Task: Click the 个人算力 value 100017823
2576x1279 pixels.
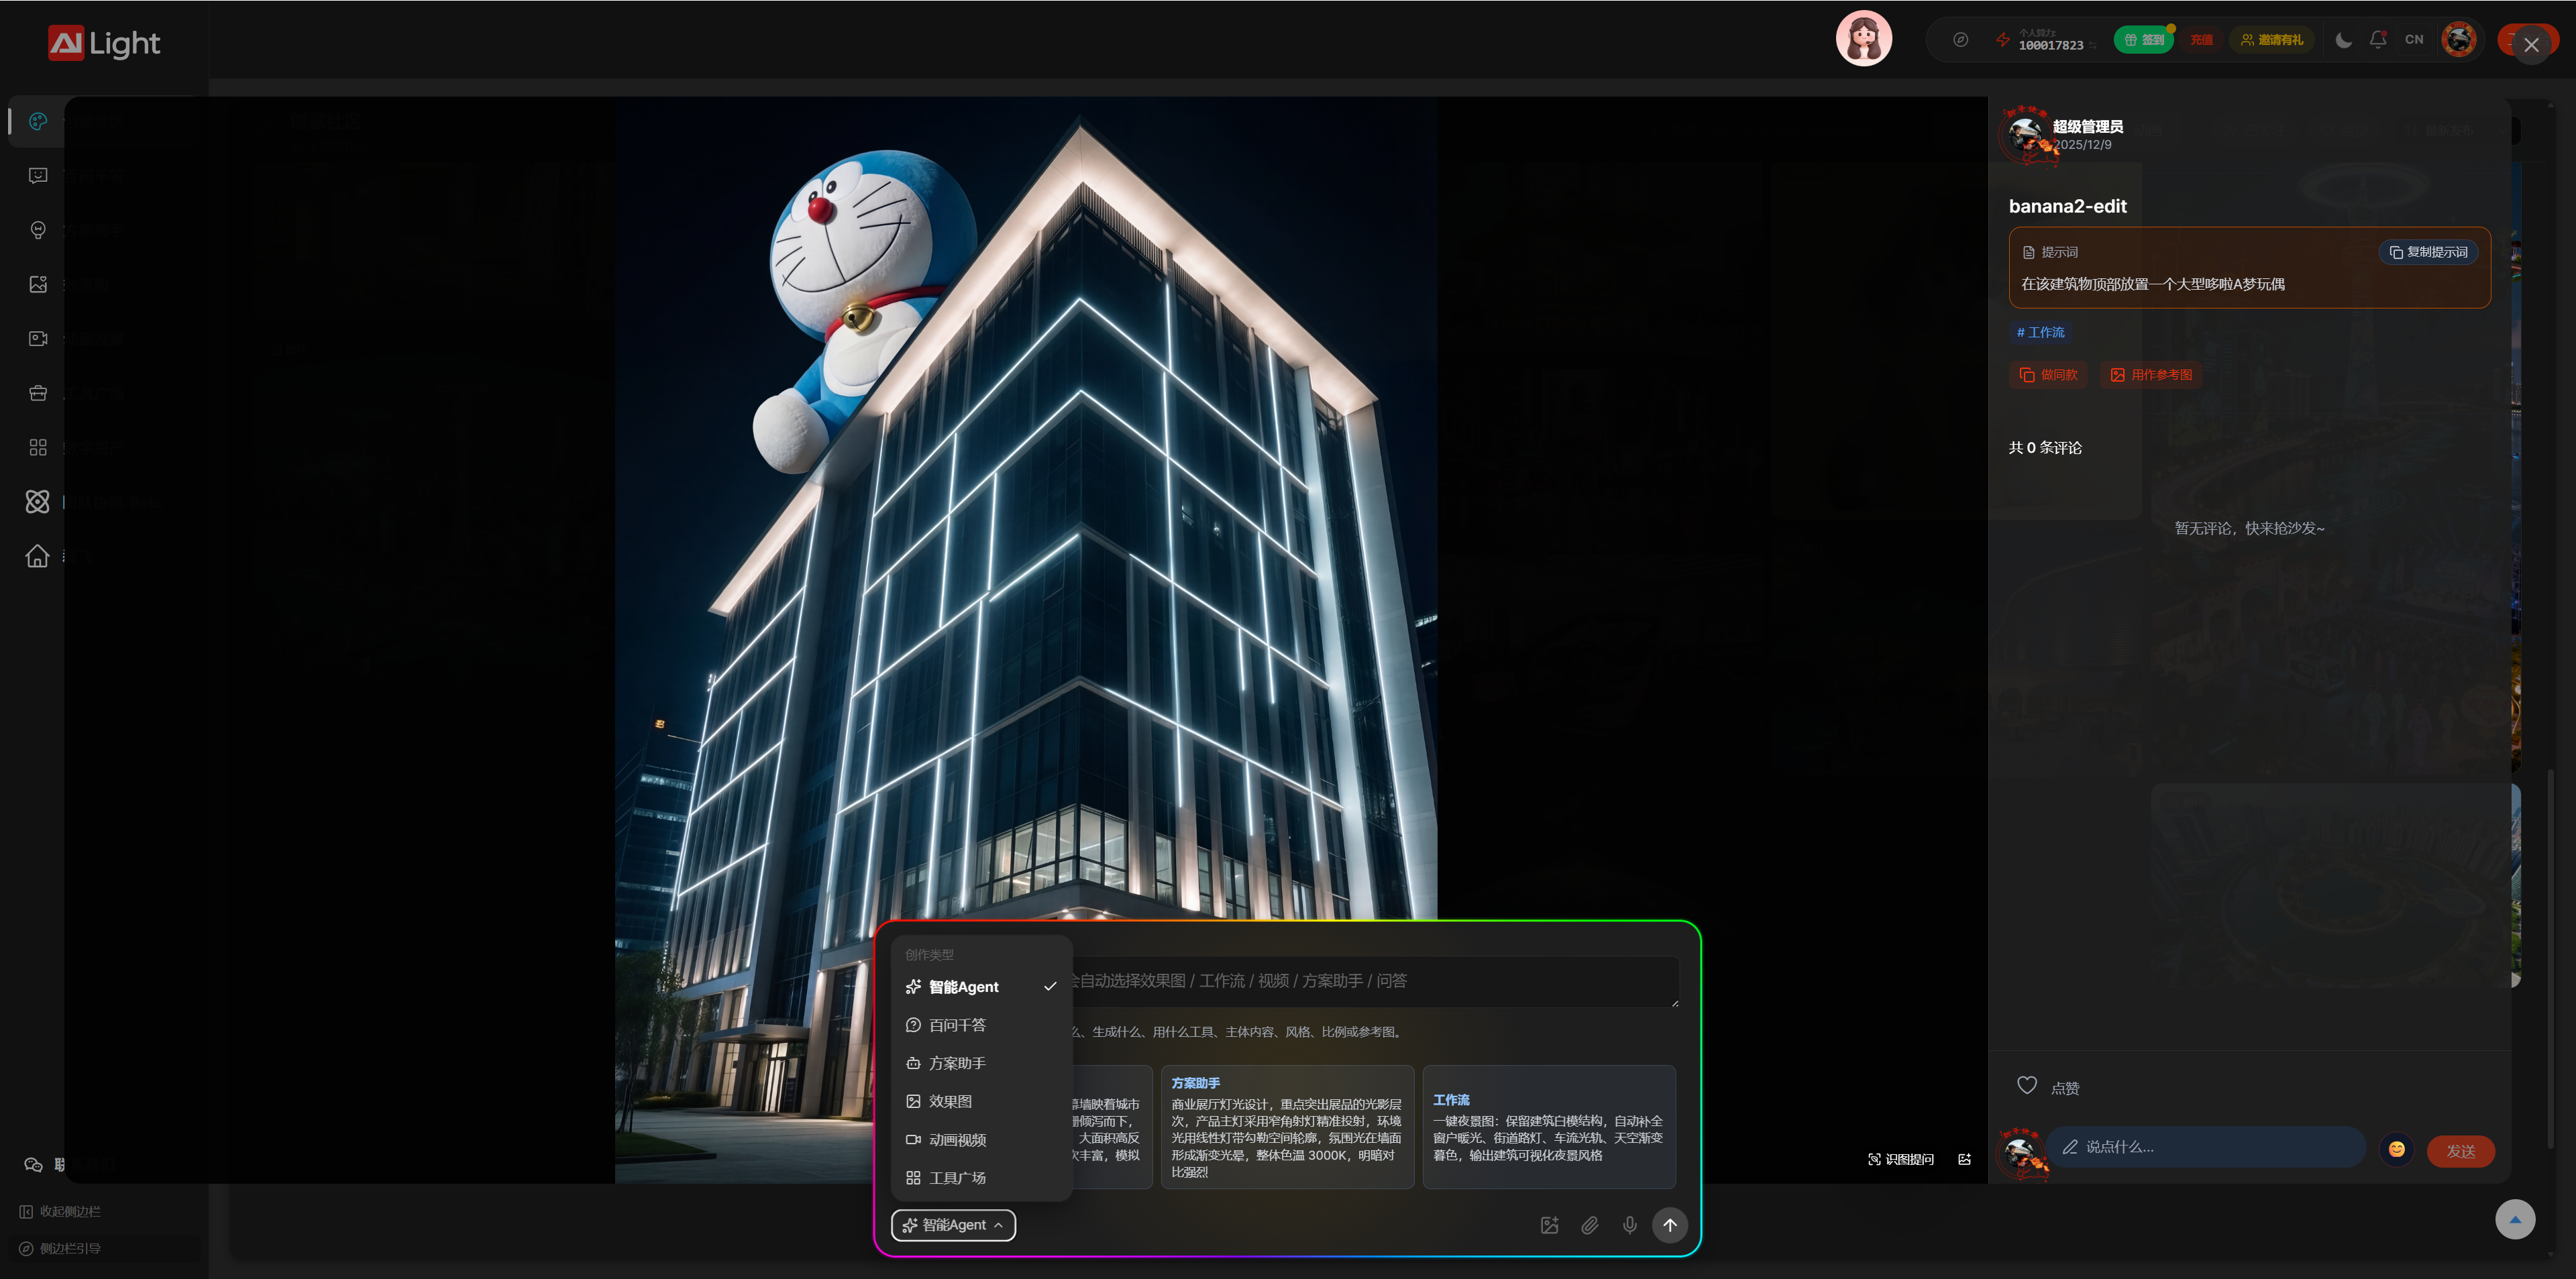Action: click(2050, 45)
